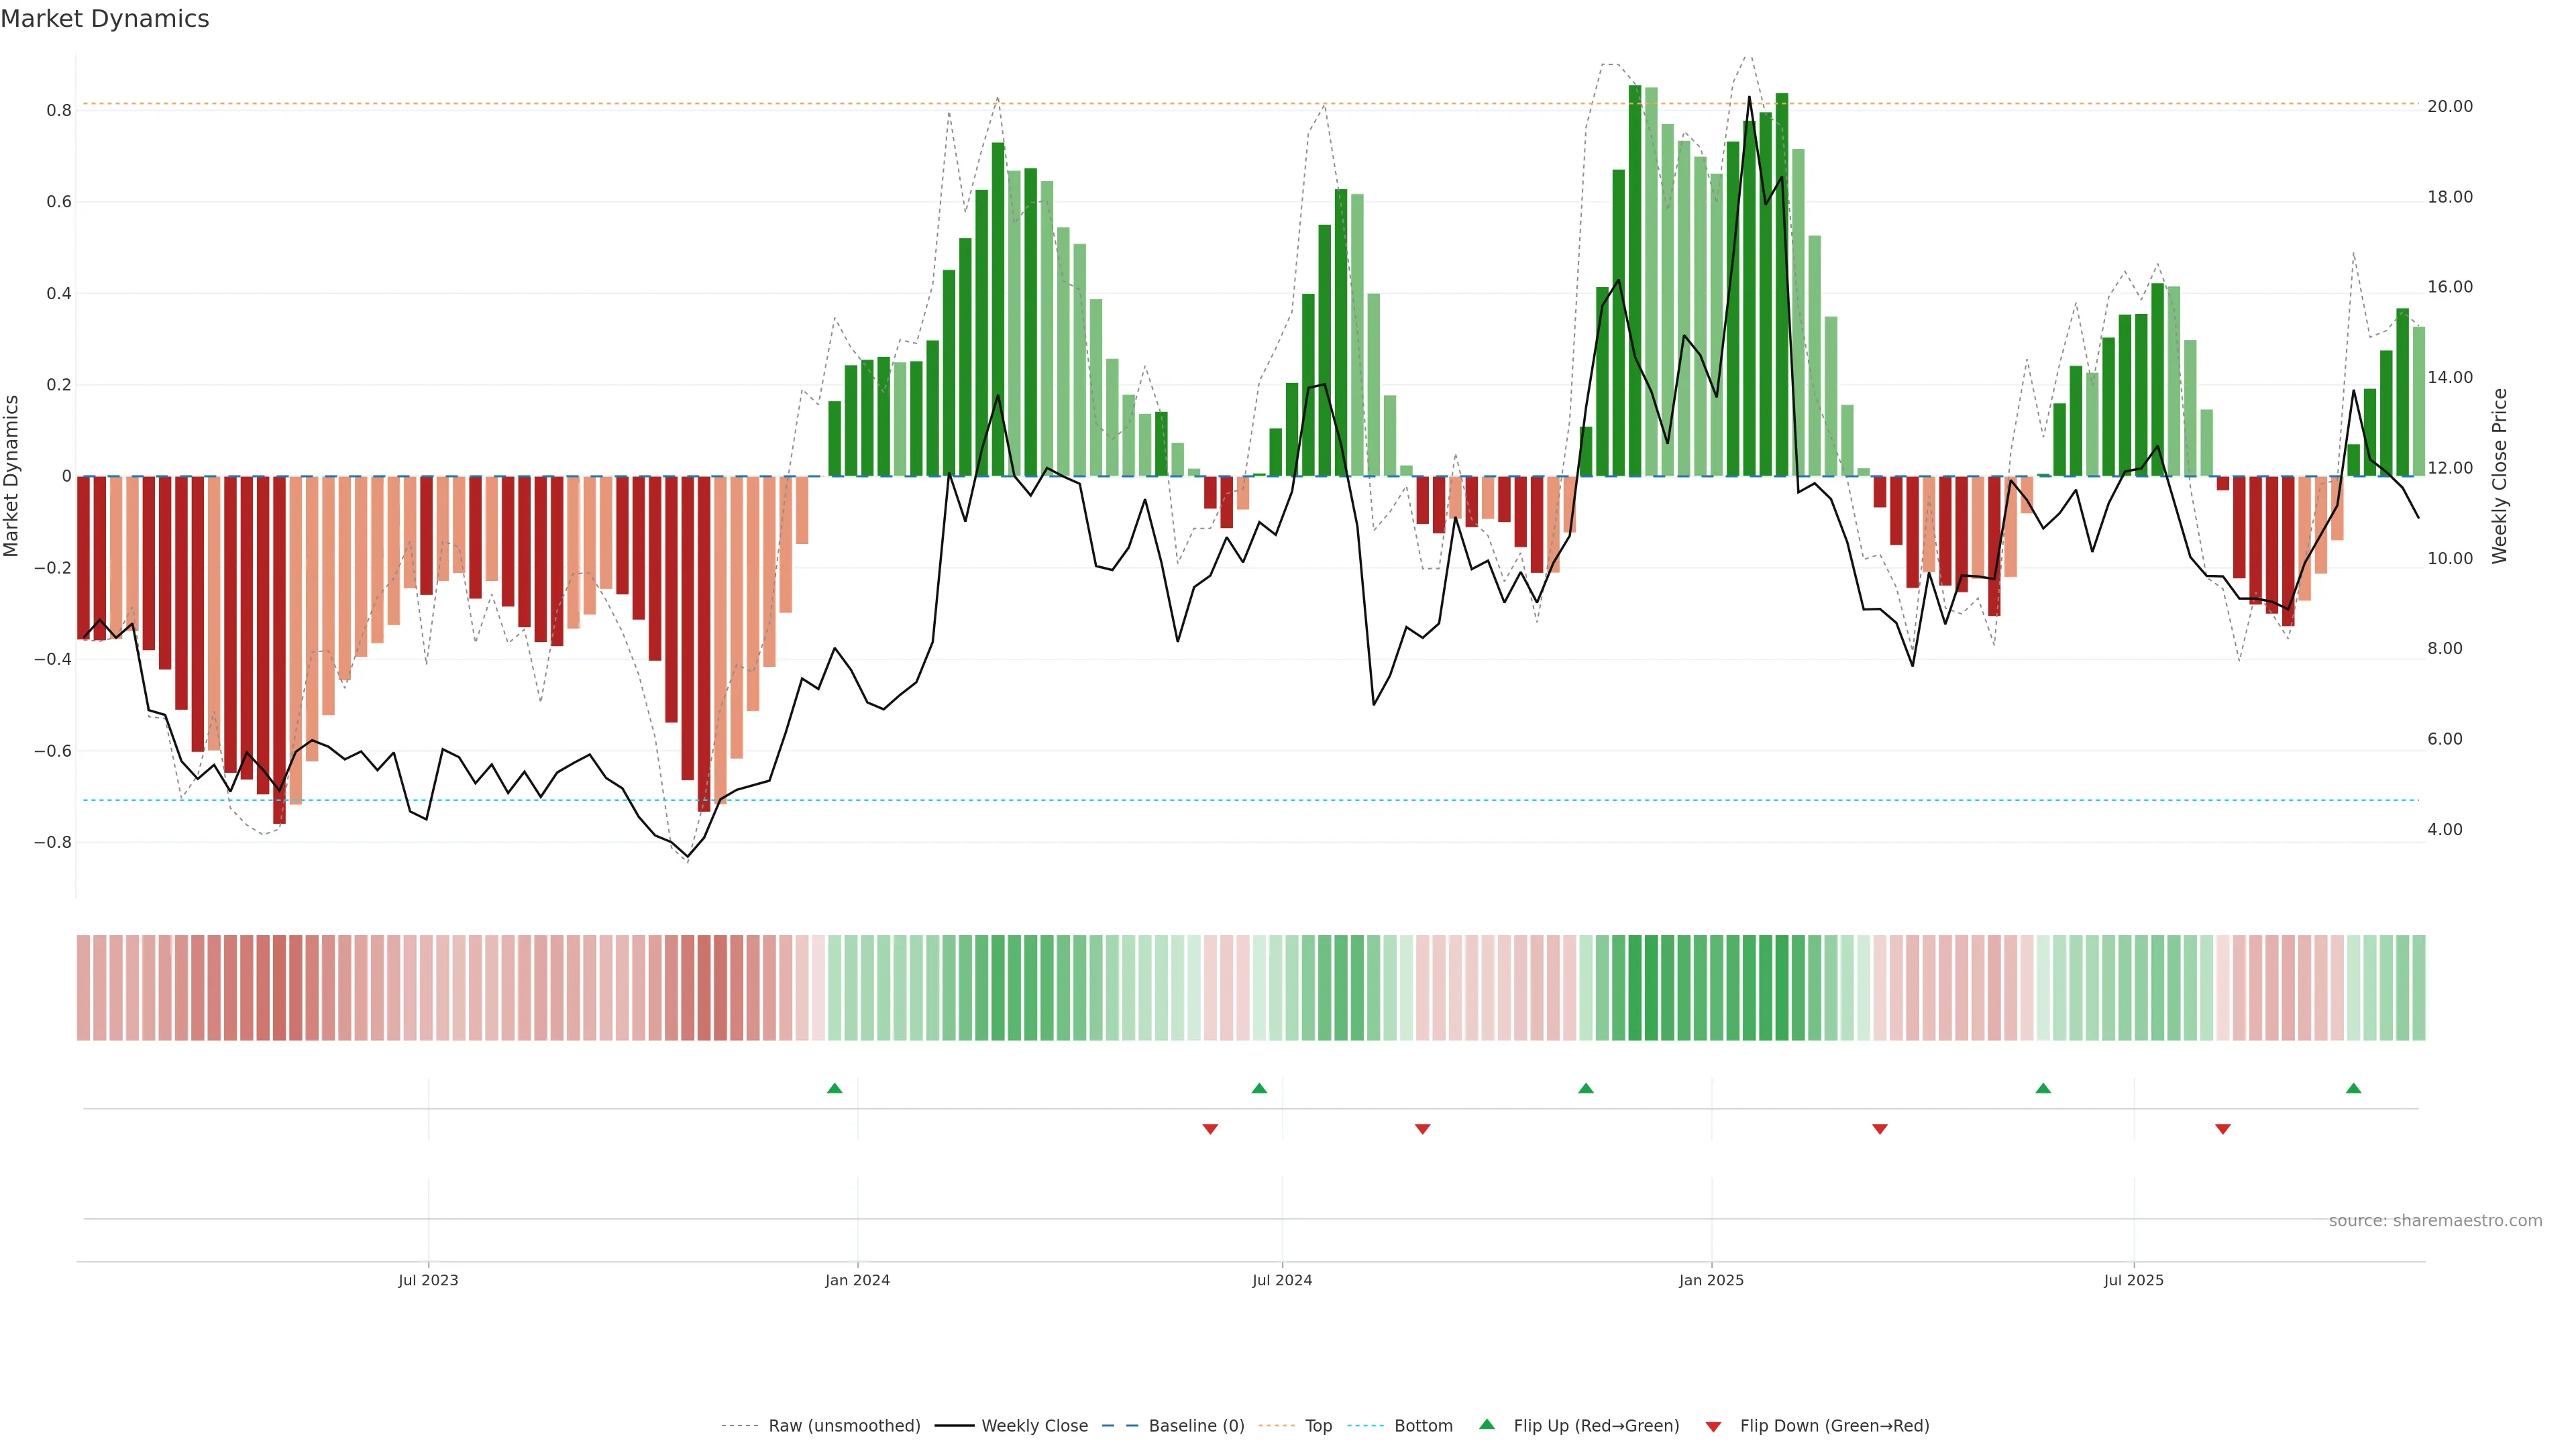Toggle the Top legend entry
Screen dimensions: 2576x1449
pyautogui.click(x=1318, y=1426)
